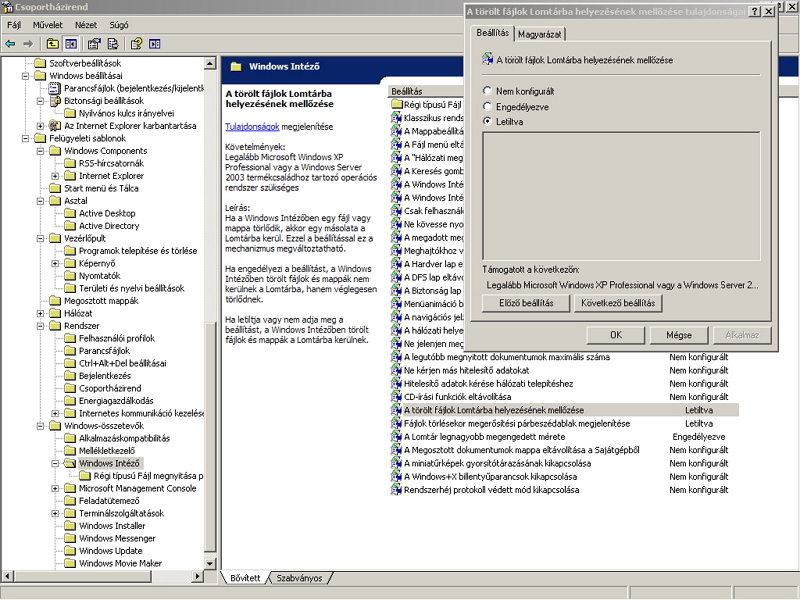Expand the Terminálszolgáltatások tree node
The height and width of the screenshot is (600, 800).
coord(55,513)
